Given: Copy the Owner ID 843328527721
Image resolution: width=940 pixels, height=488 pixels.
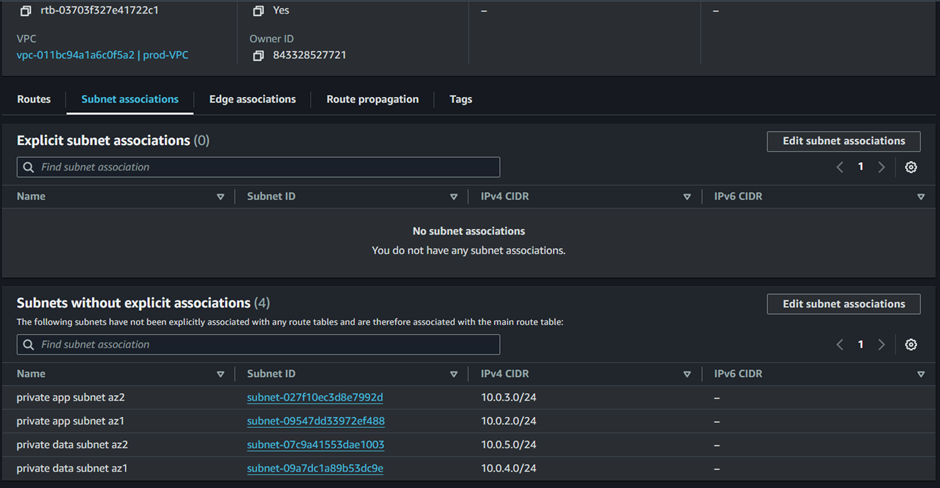Looking at the screenshot, I should pyautogui.click(x=258, y=55).
